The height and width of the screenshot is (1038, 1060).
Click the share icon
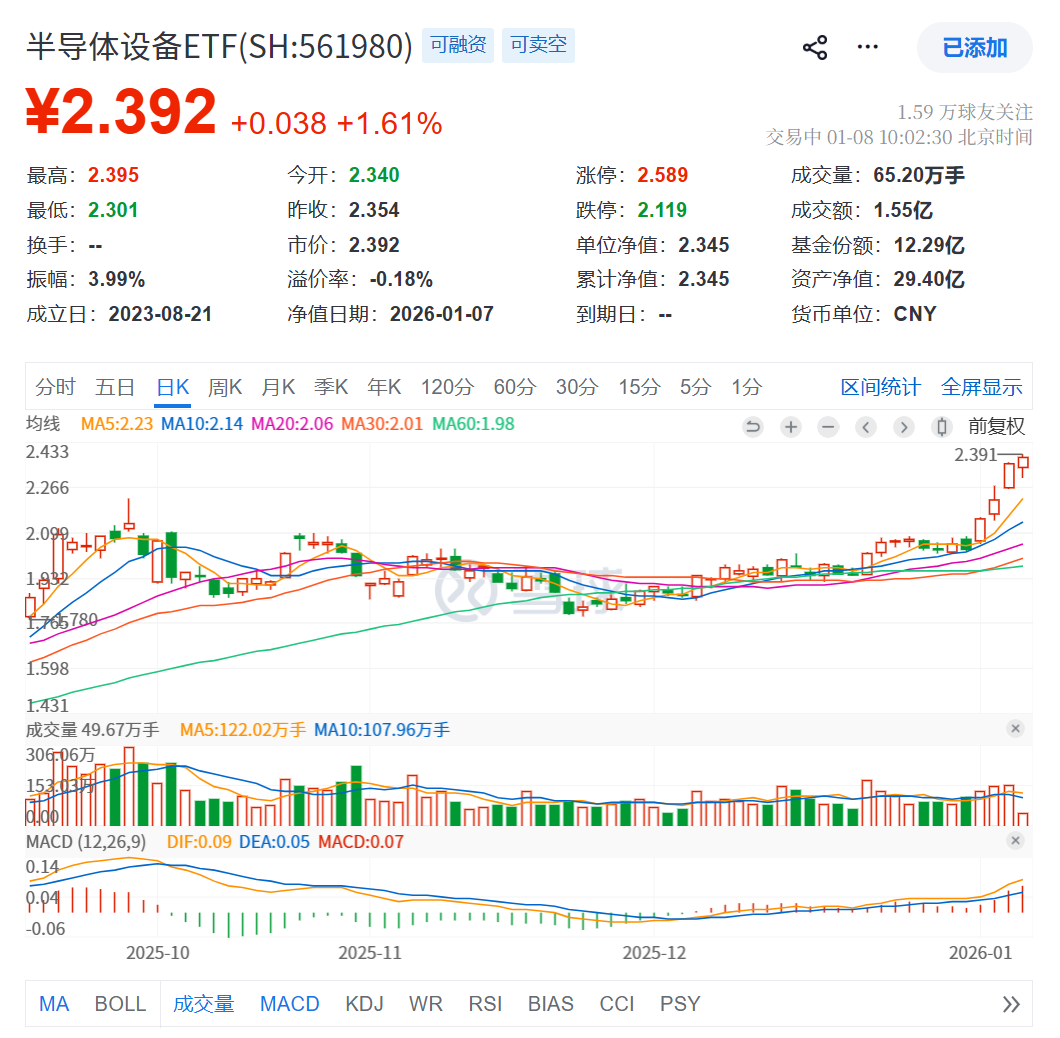point(815,47)
